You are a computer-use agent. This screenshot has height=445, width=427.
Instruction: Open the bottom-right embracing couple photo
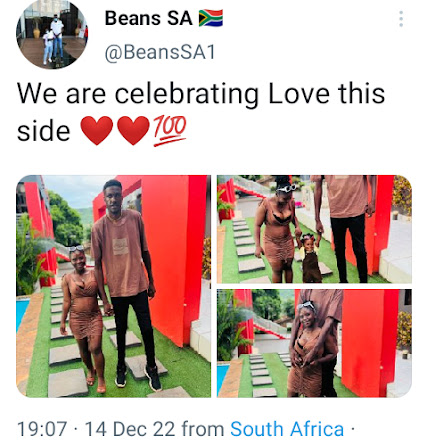[314, 343]
